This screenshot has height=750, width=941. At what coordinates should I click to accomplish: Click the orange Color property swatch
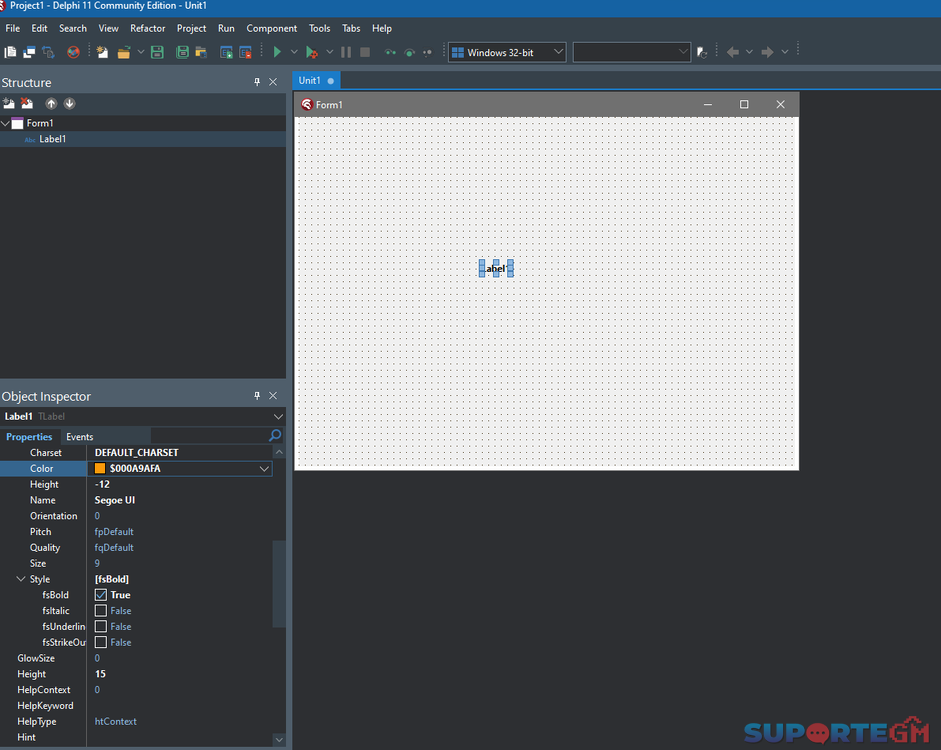click(100, 469)
